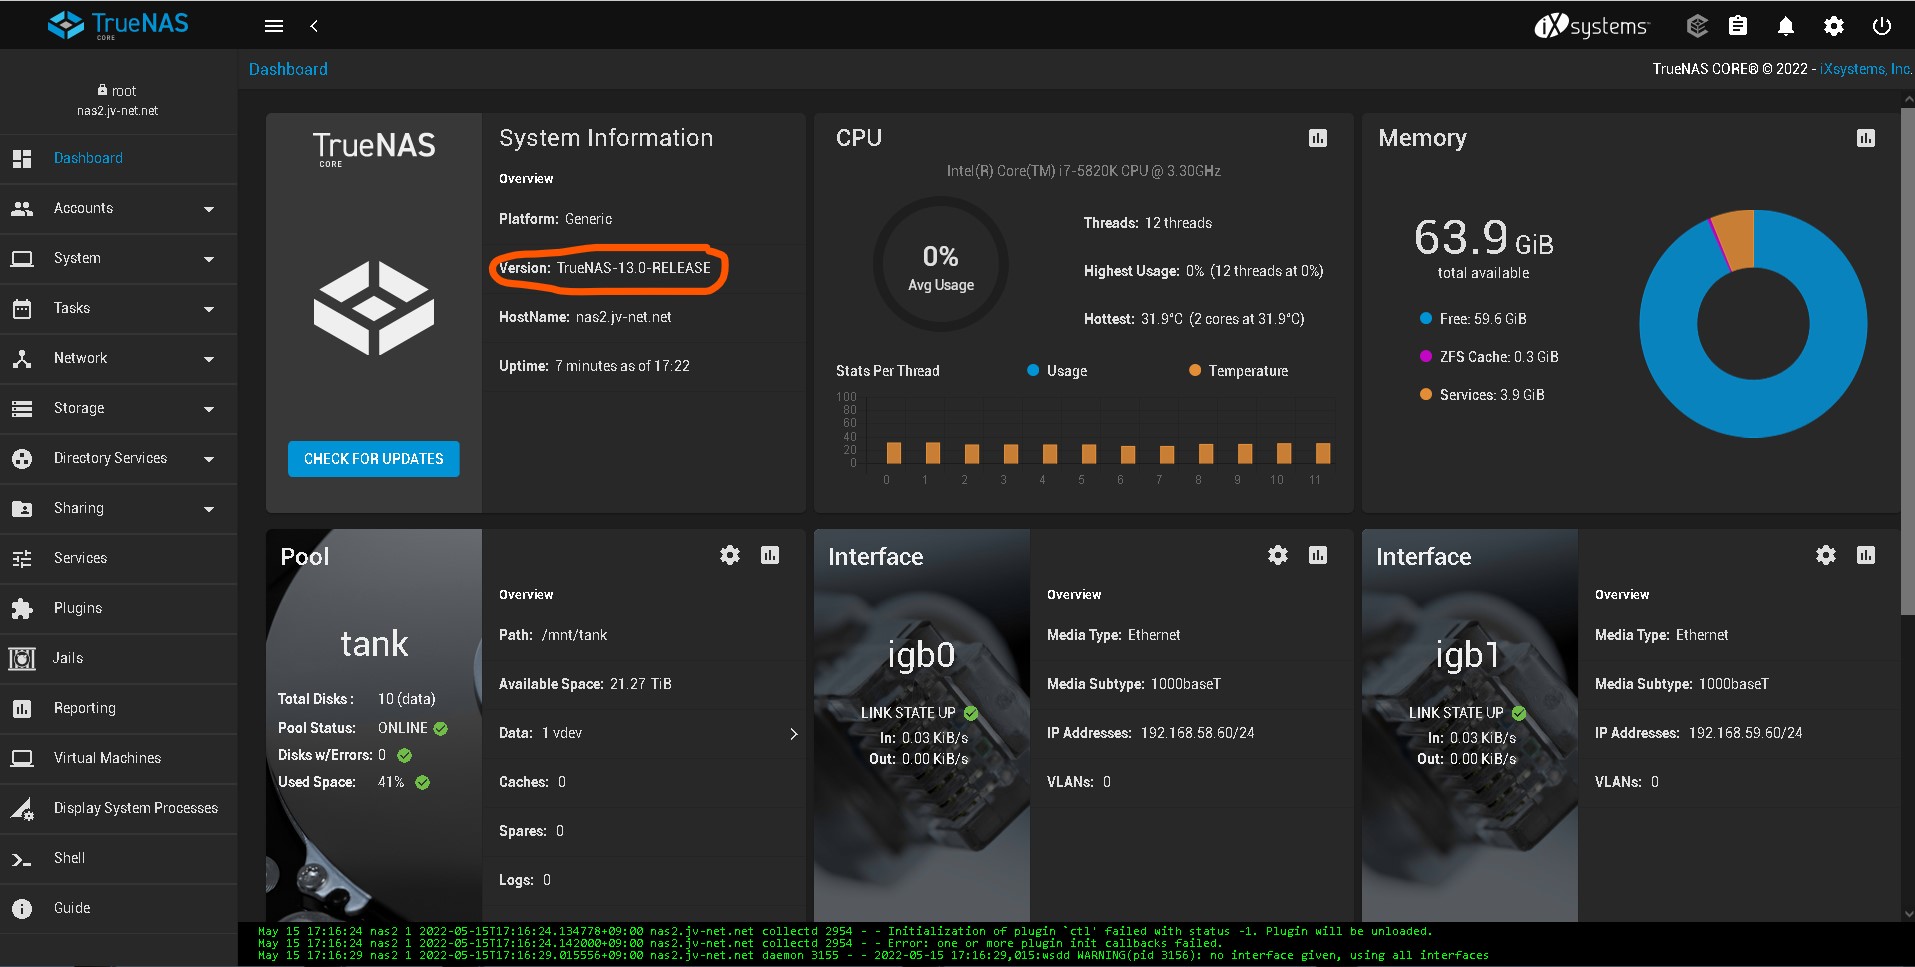Click the Temperature legend entry

pos(1238,371)
